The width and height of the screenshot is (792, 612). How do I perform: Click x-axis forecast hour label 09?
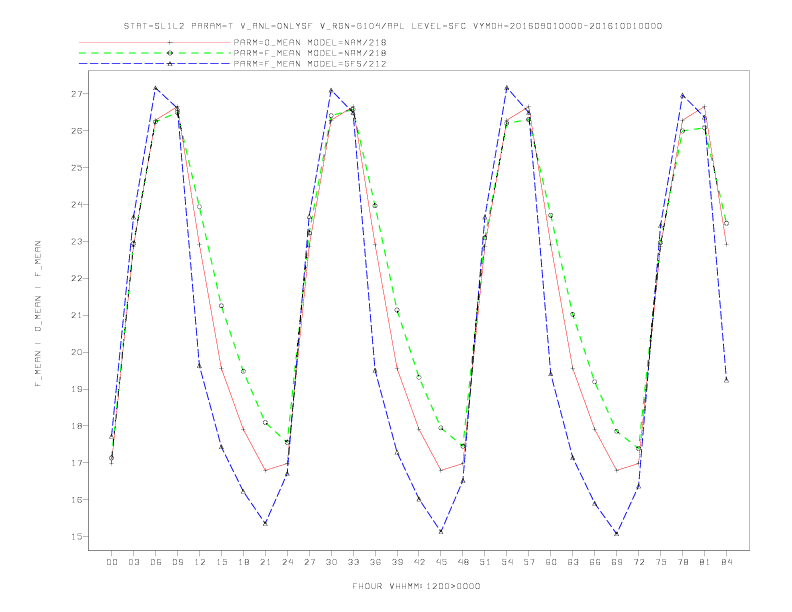point(177,562)
